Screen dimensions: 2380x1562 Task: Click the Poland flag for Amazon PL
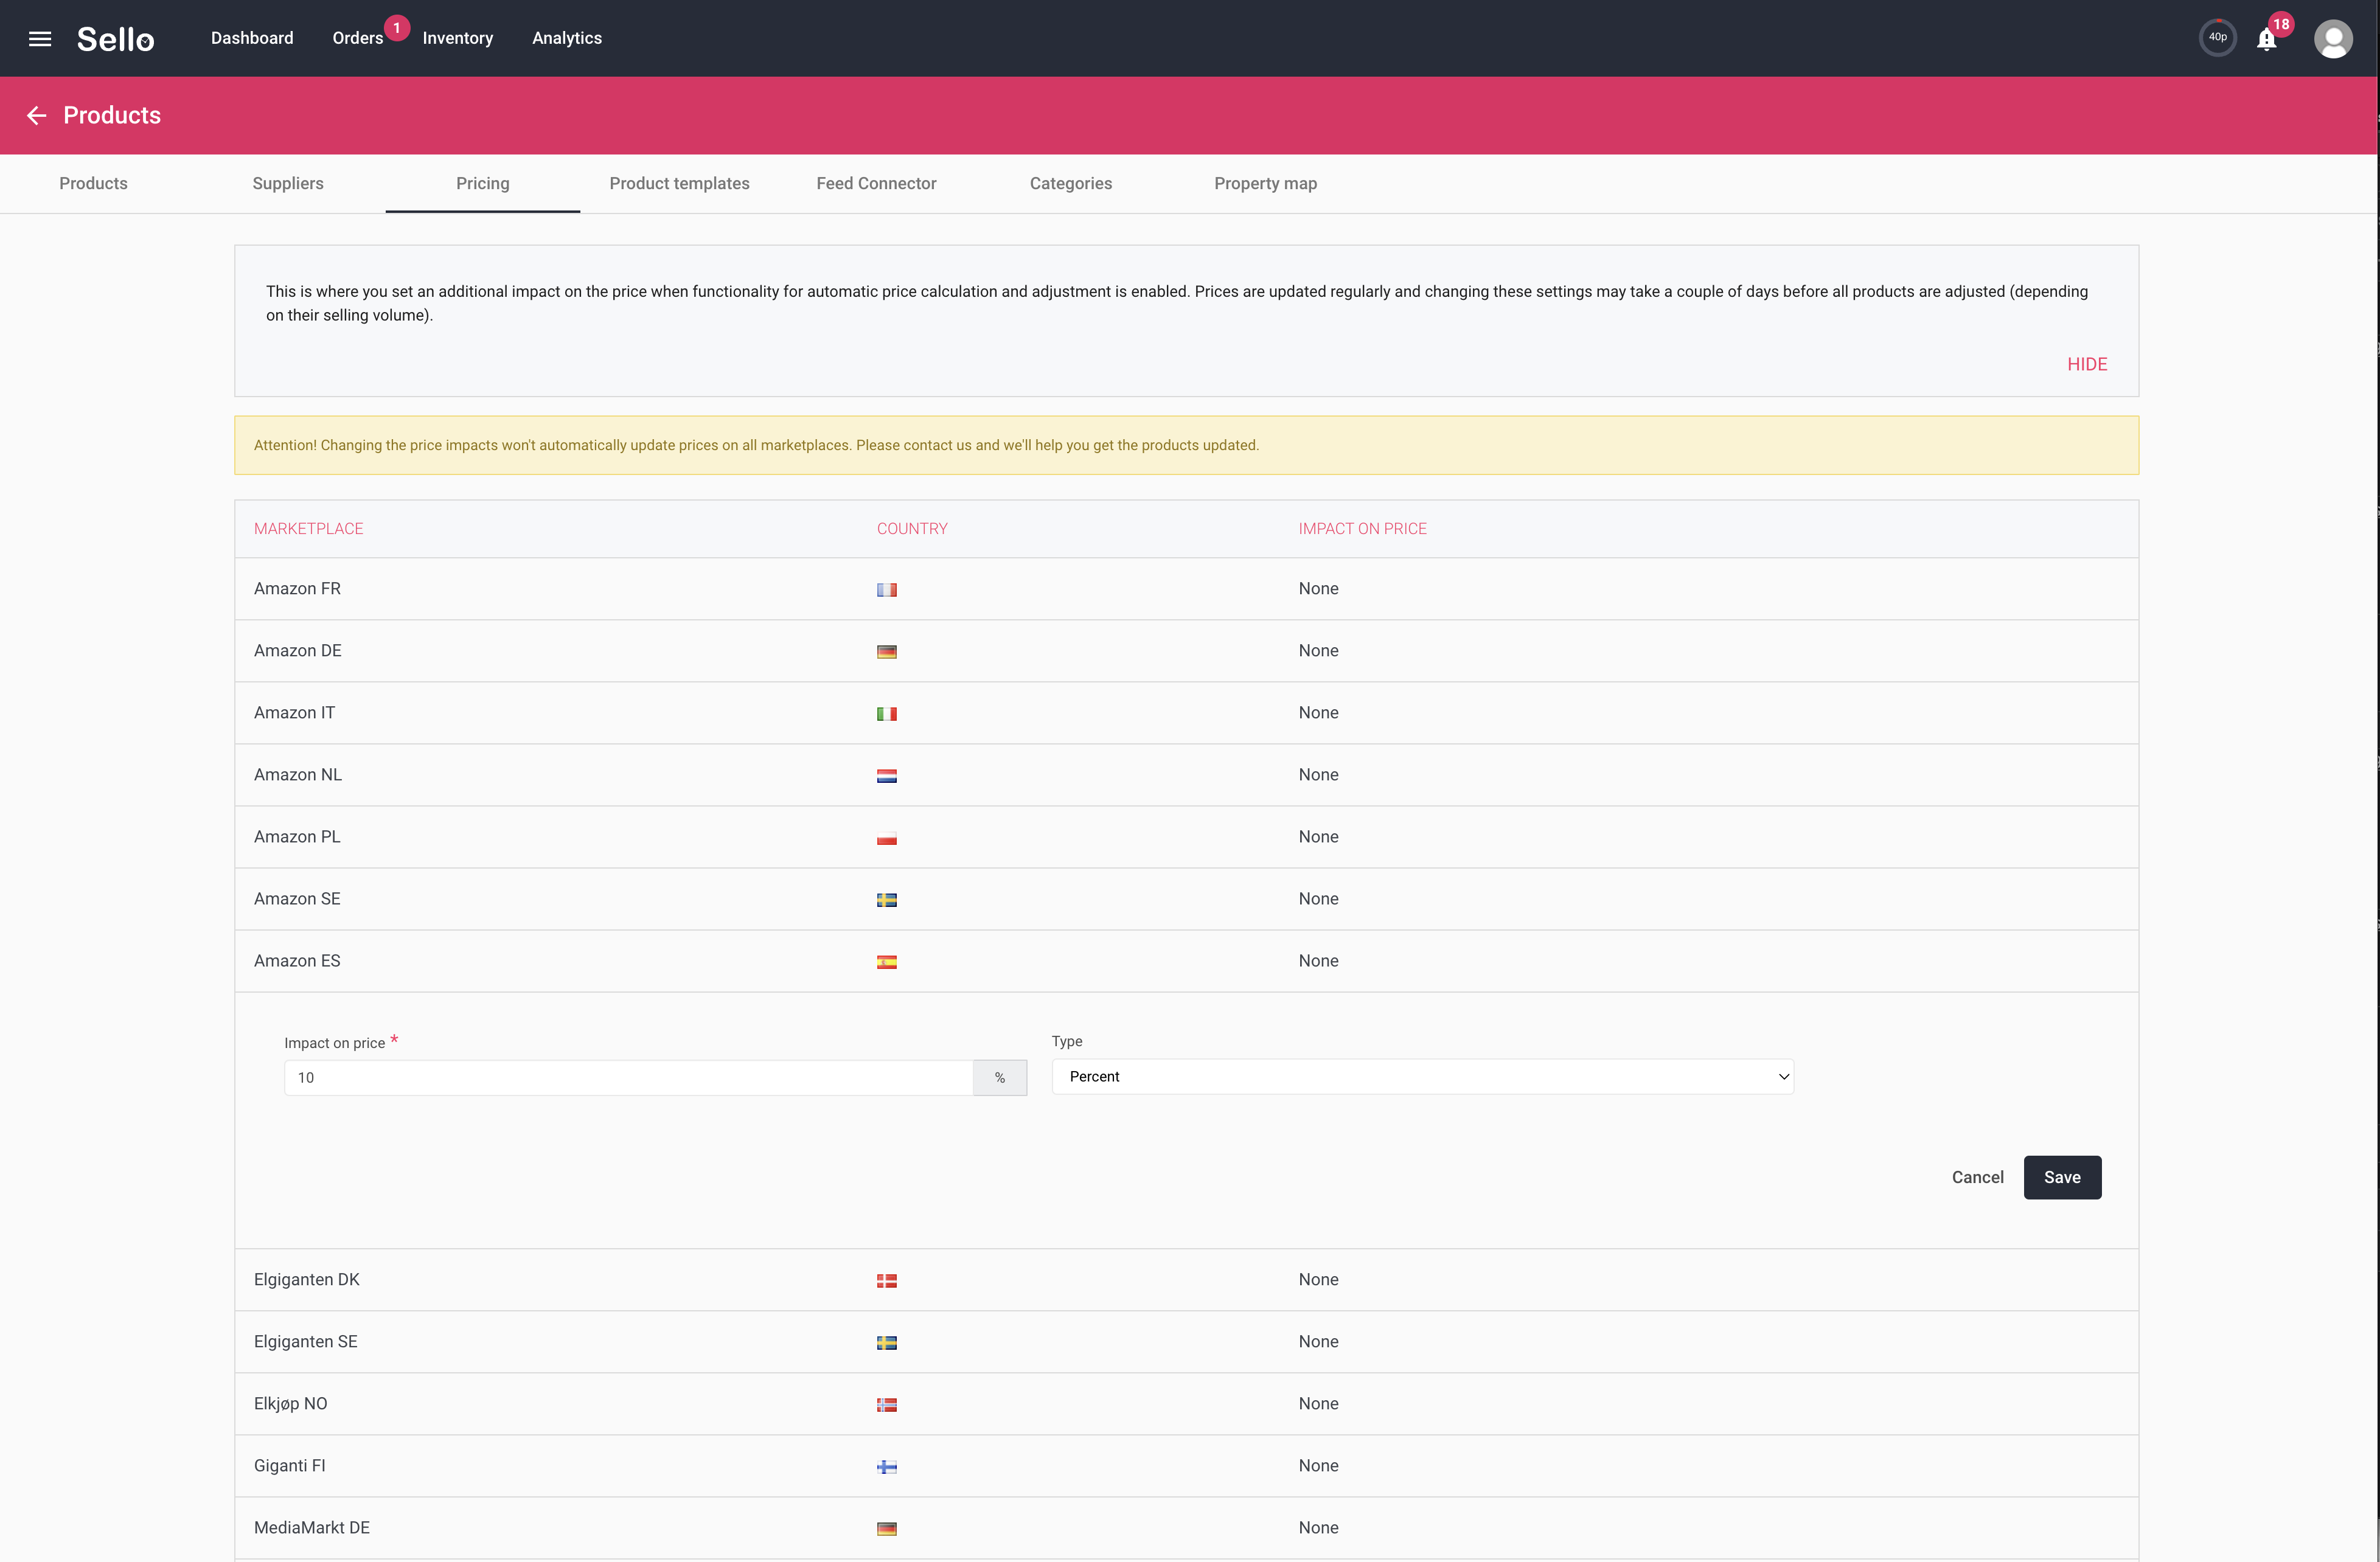886,838
